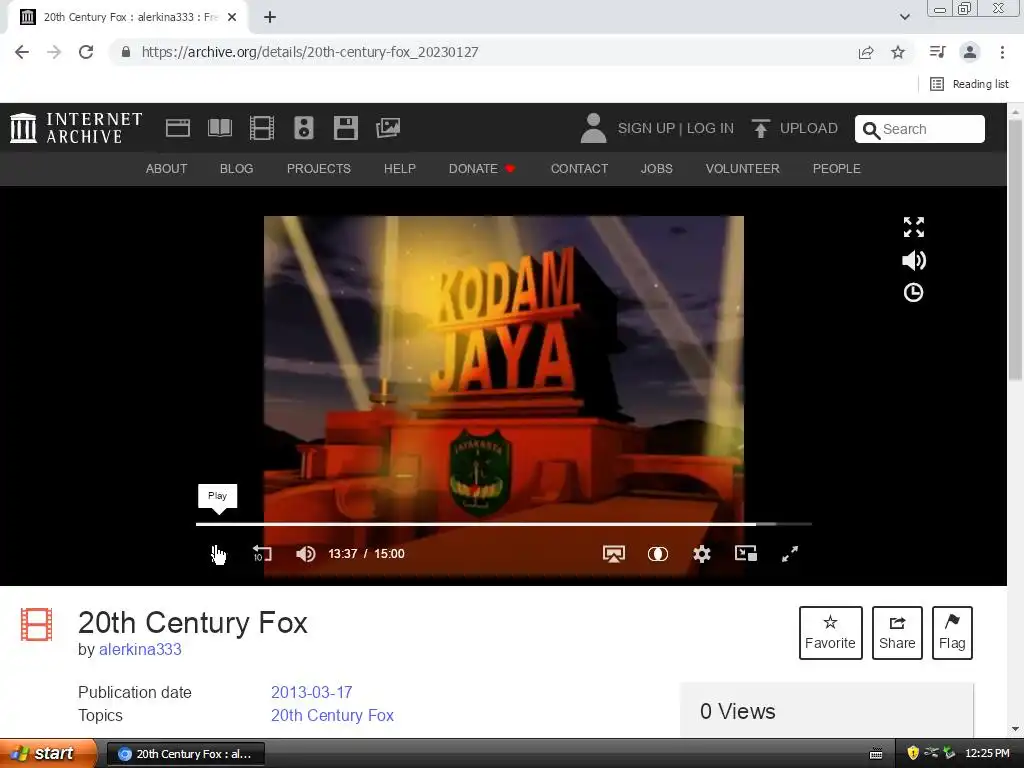Open the Software floppy disk icon
Screen dimensions: 1024x768
pyautogui.click(x=345, y=128)
